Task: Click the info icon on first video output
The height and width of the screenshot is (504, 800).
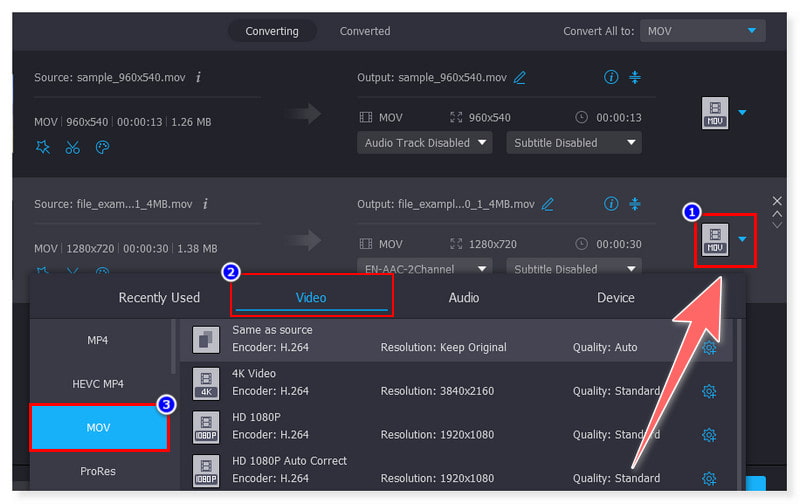Action: [x=611, y=77]
